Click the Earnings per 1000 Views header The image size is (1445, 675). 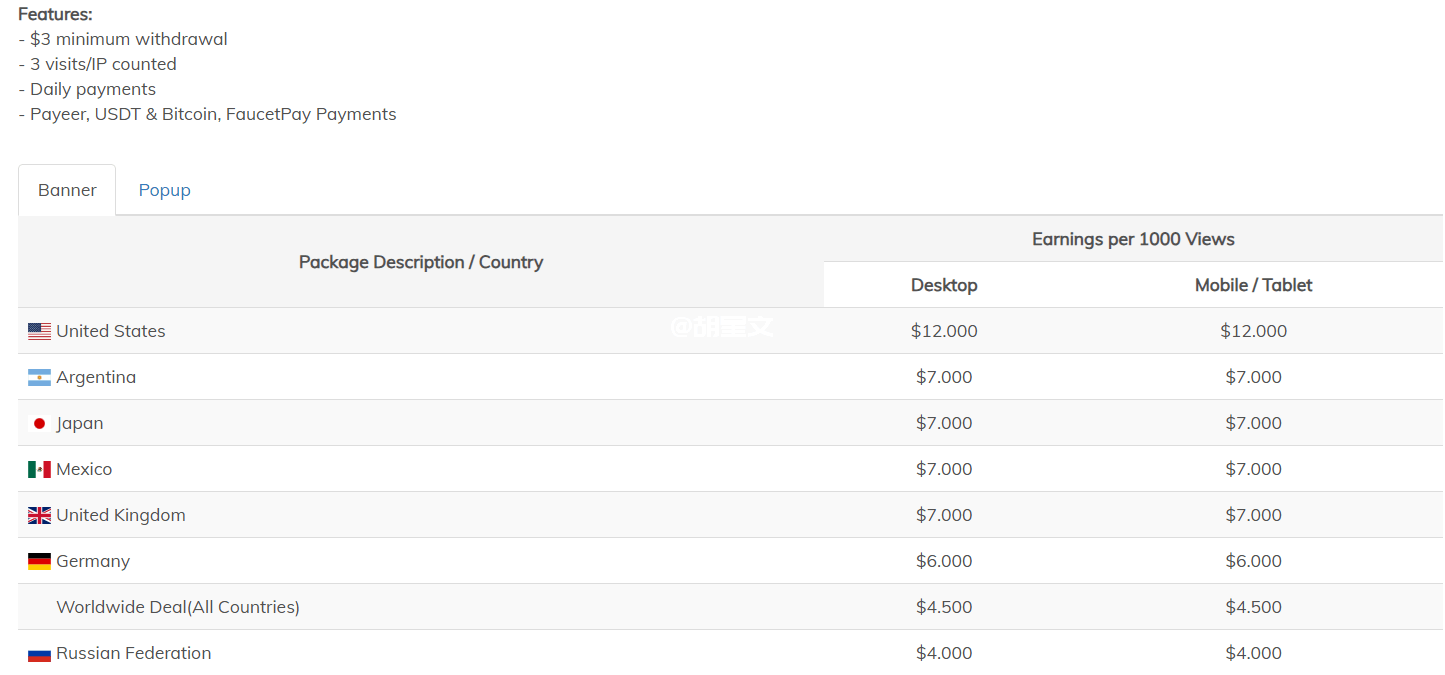pos(1133,239)
